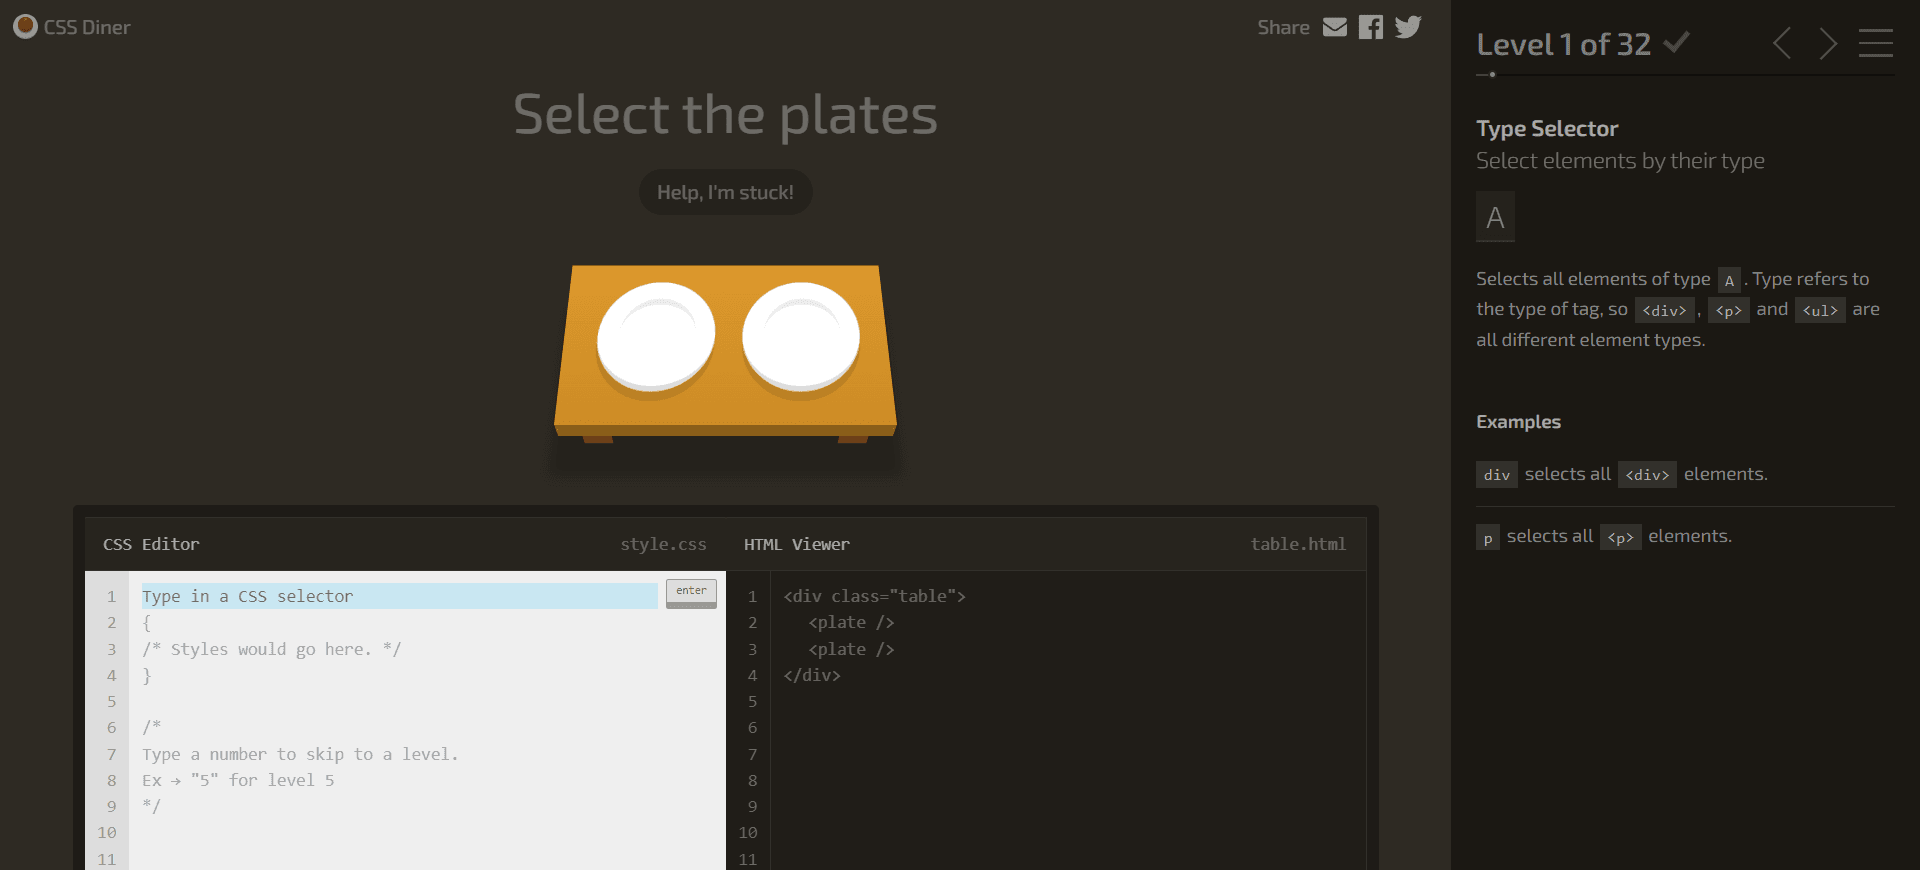Open the level list hamburger menu
Image resolution: width=1920 pixels, height=870 pixels.
pyautogui.click(x=1875, y=44)
